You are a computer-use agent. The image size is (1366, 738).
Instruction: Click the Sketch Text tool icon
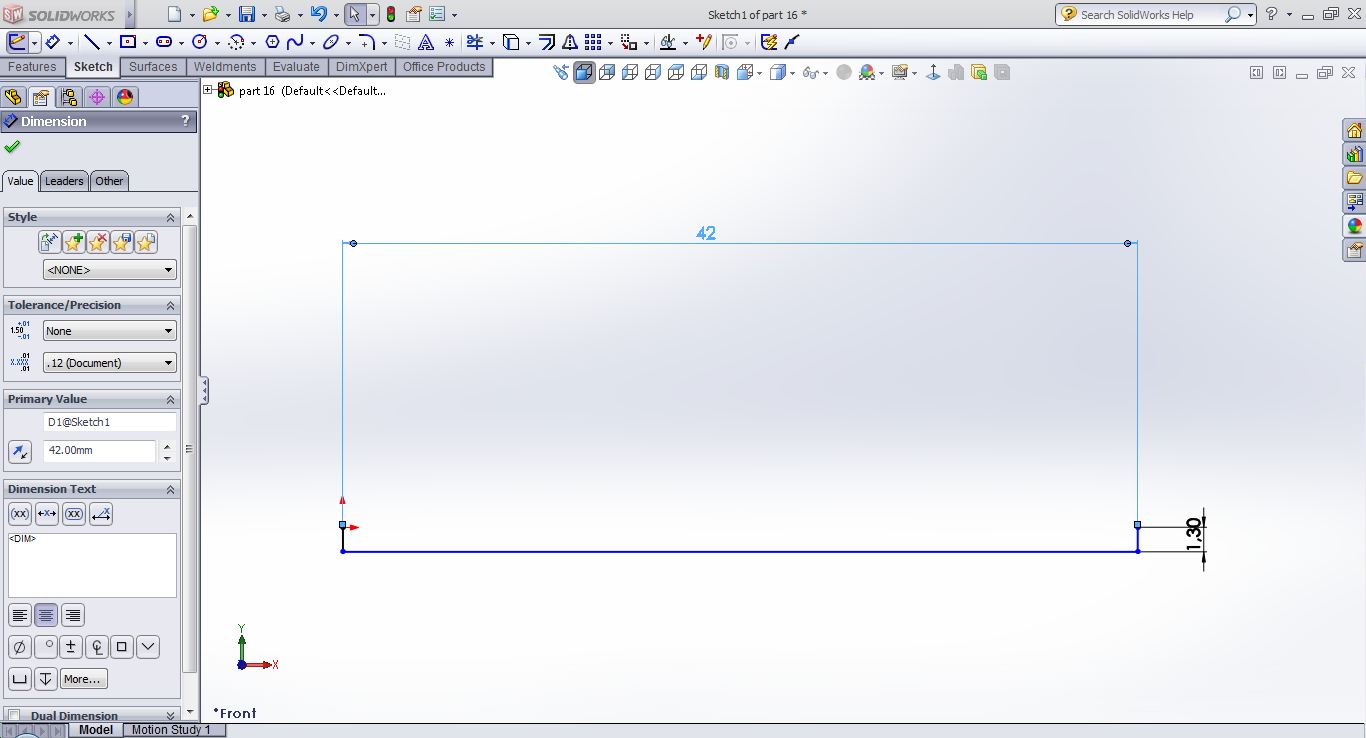[426, 42]
